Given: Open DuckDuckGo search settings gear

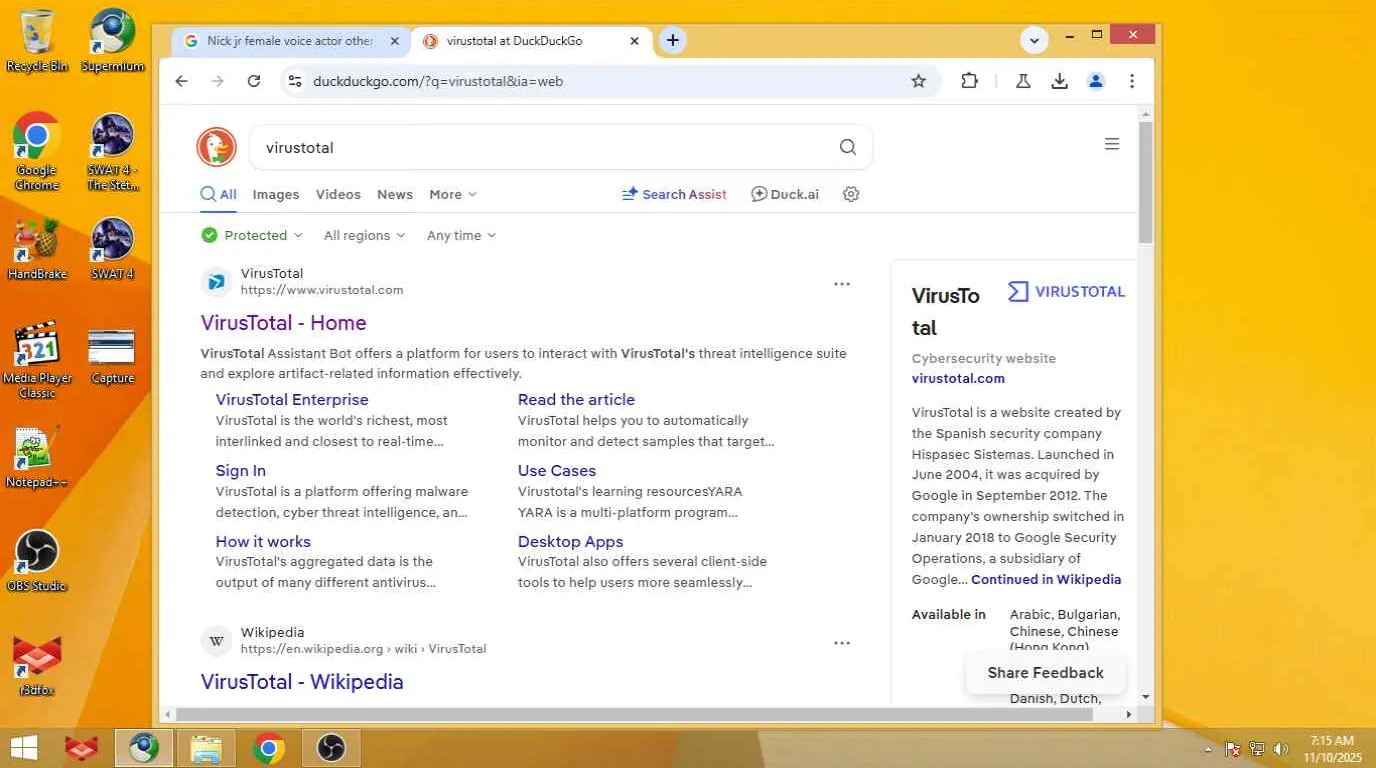Looking at the screenshot, I should tap(851, 194).
